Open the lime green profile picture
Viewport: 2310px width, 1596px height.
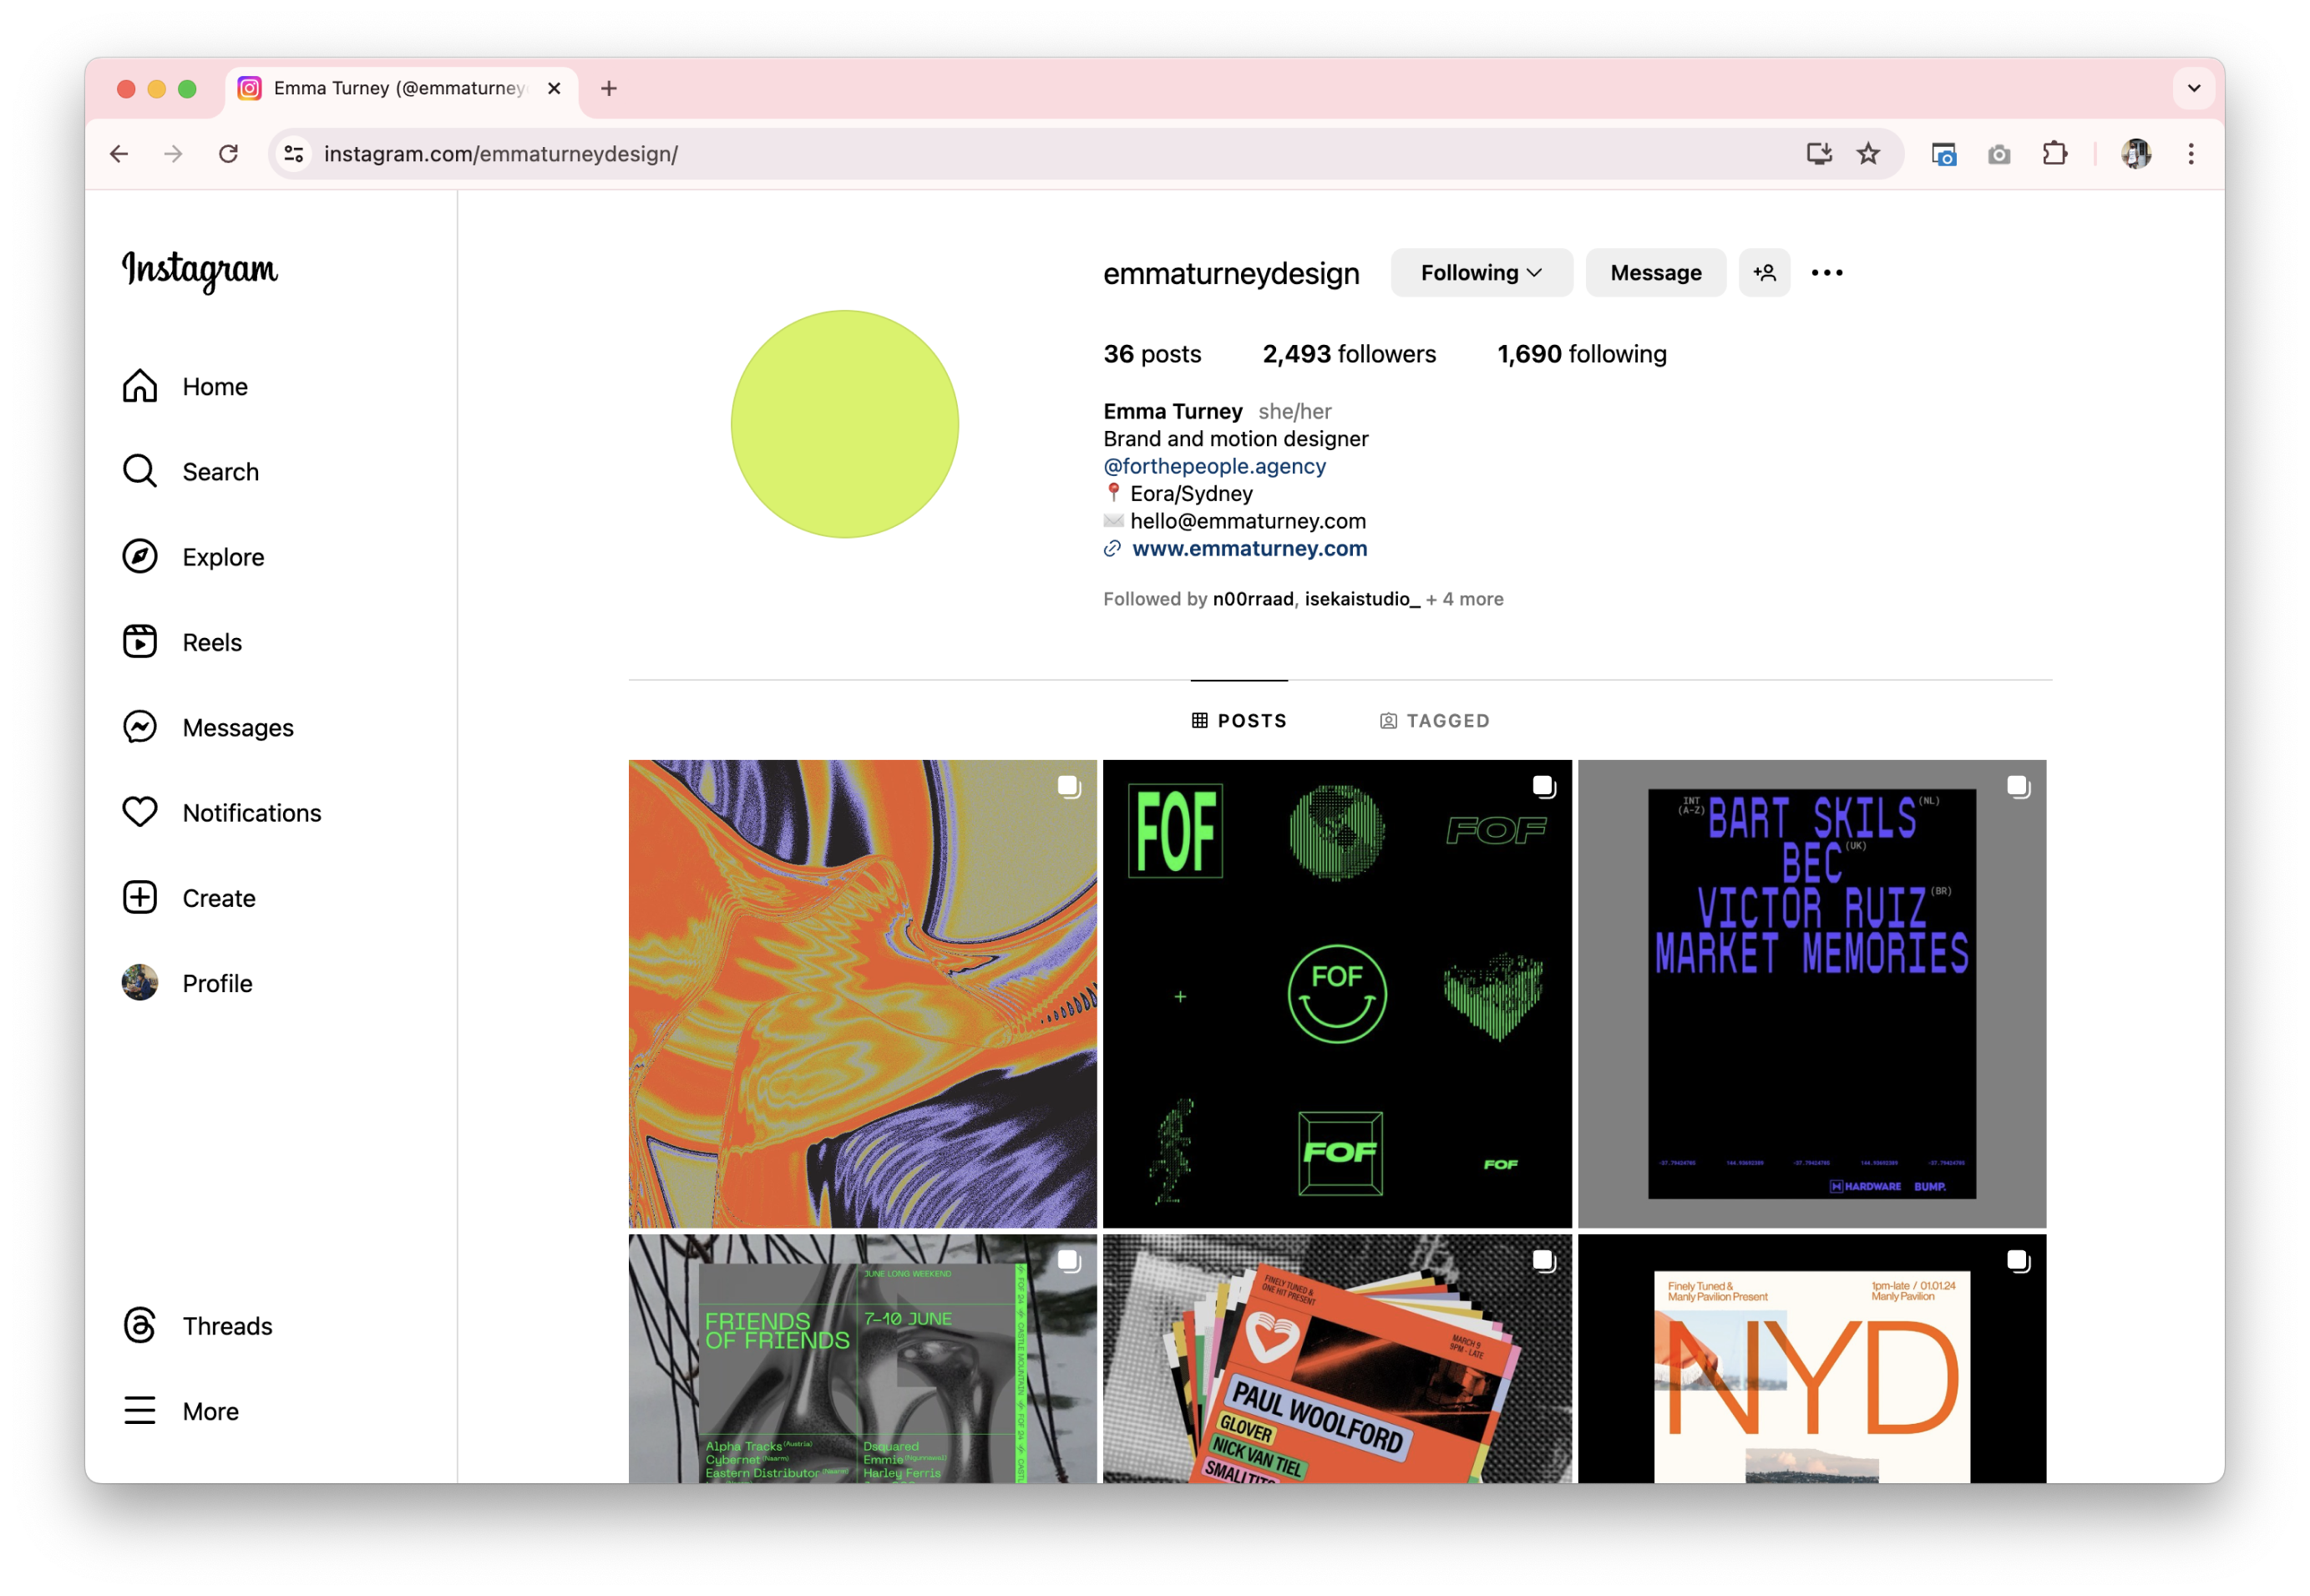(x=845, y=424)
